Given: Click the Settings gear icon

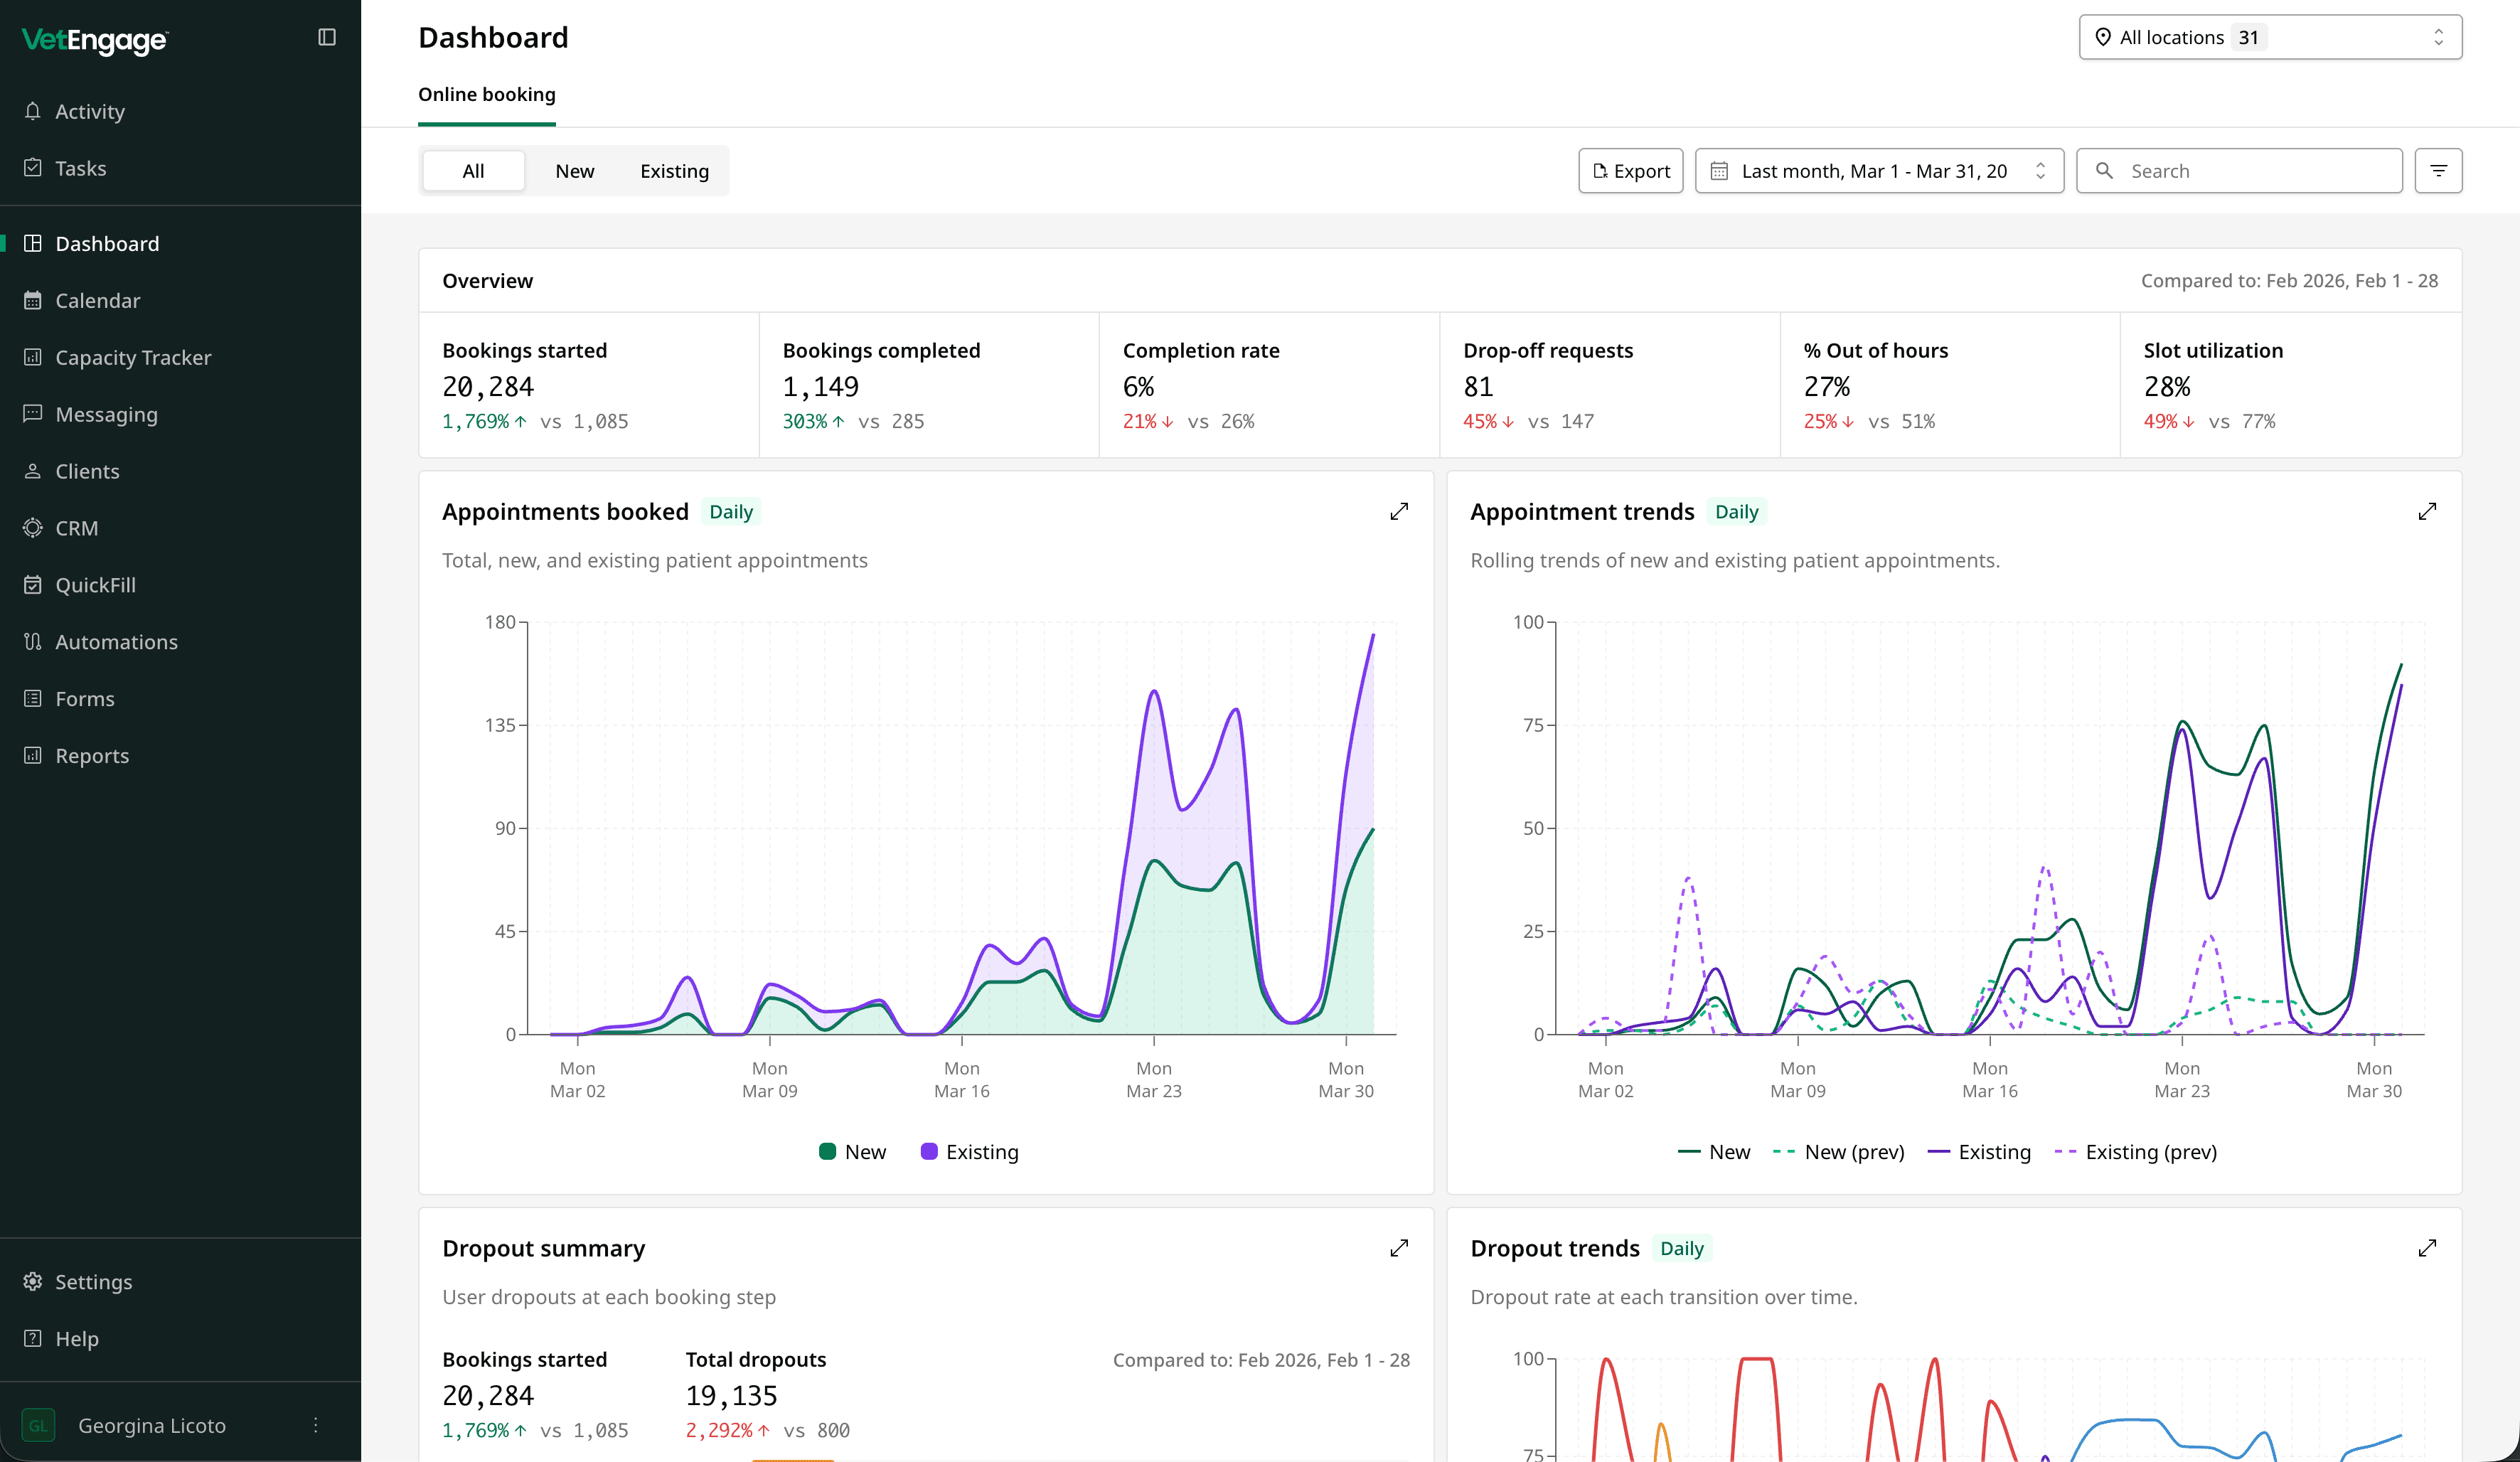Looking at the screenshot, I should 33,1282.
